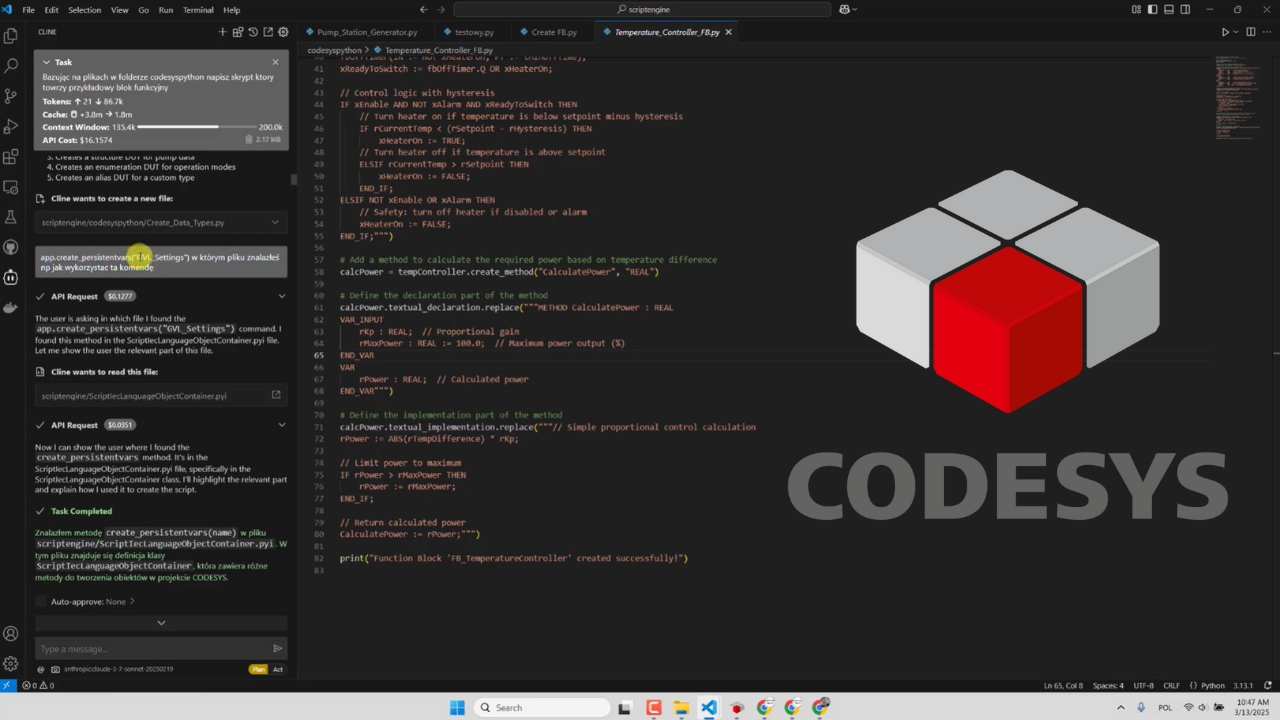1280x720 pixels.
Task: Open Cline settings gear
Action: [x=283, y=32]
